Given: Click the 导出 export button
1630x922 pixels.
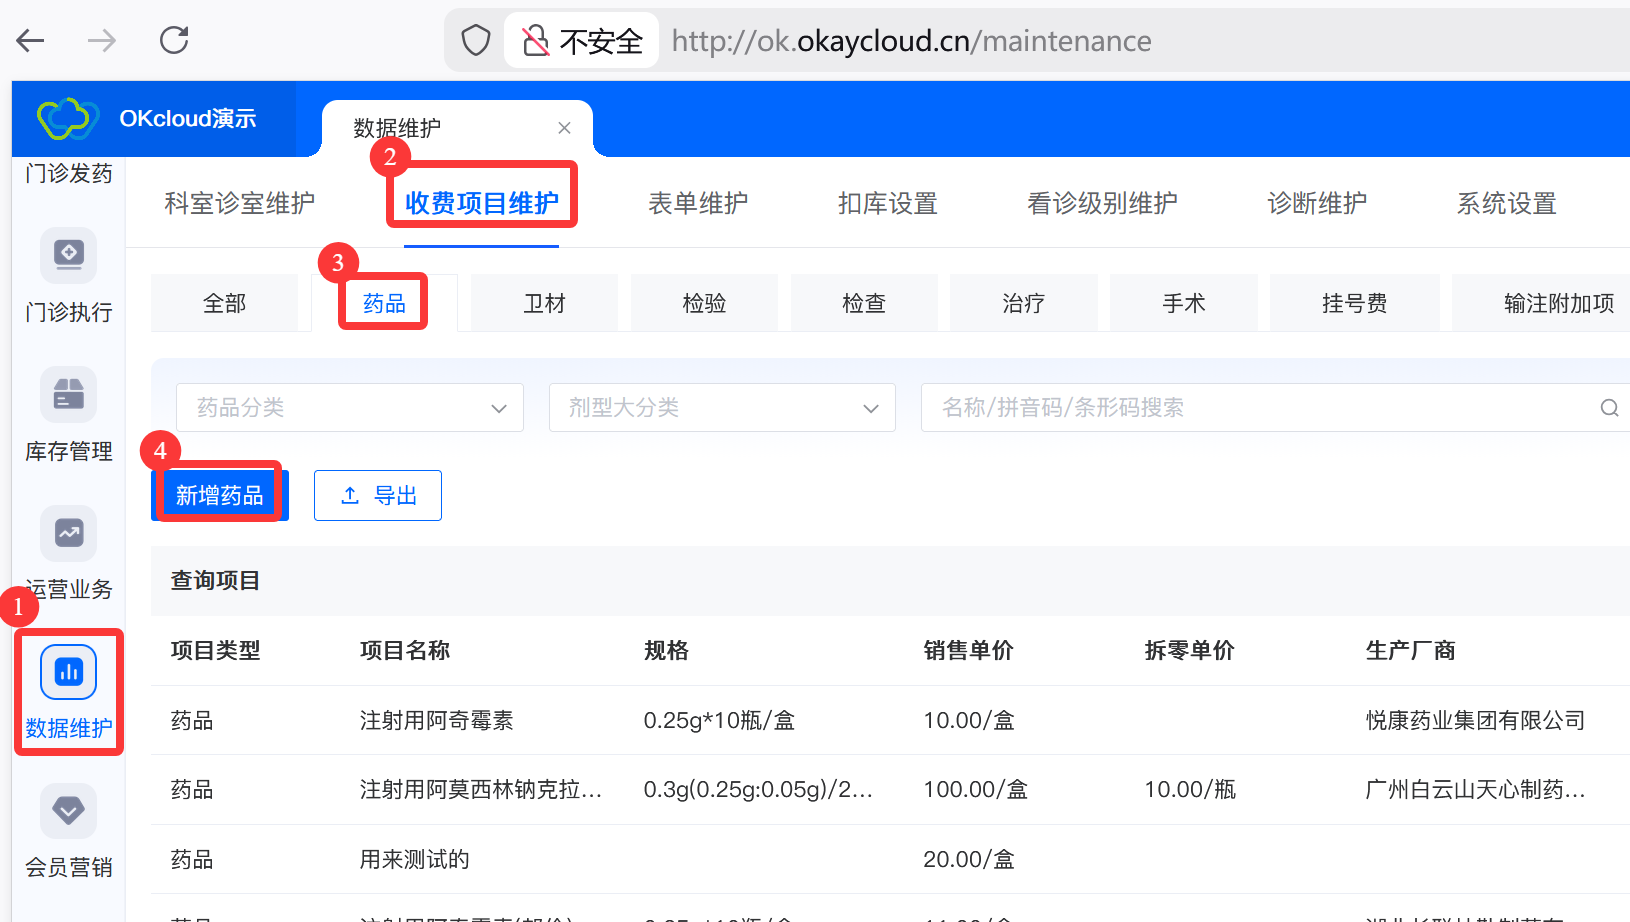Looking at the screenshot, I should [378, 496].
